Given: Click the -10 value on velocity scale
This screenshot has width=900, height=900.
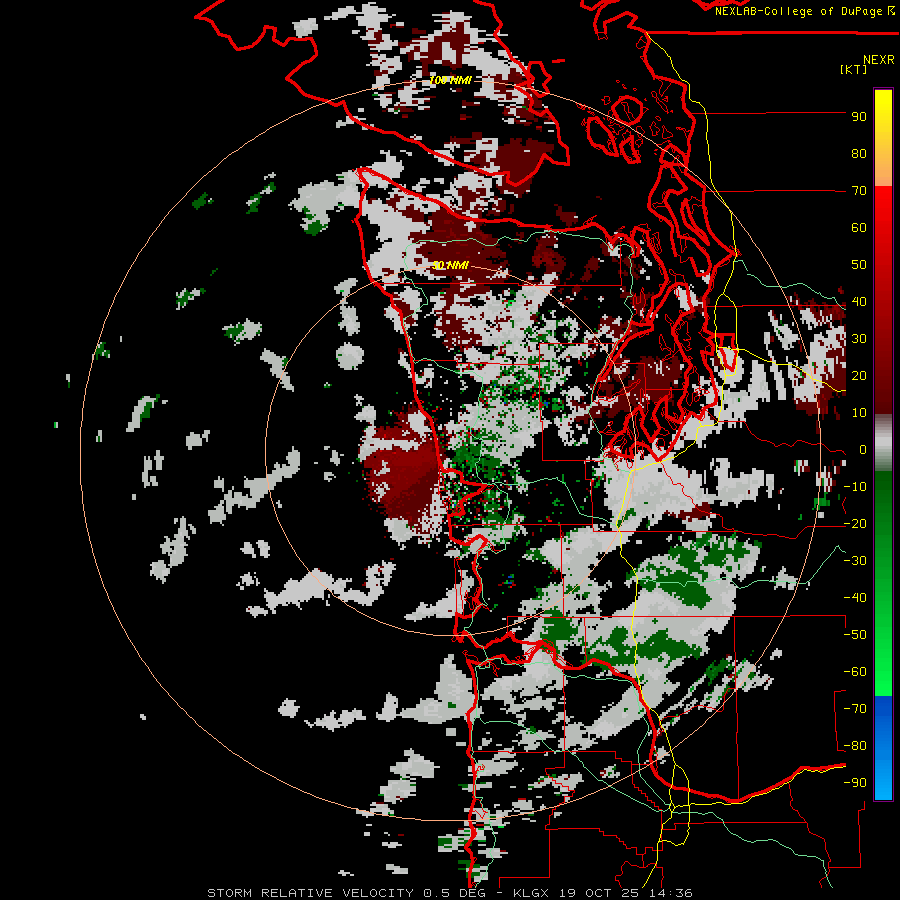Looking at the screenshot, I should [855, 487].
